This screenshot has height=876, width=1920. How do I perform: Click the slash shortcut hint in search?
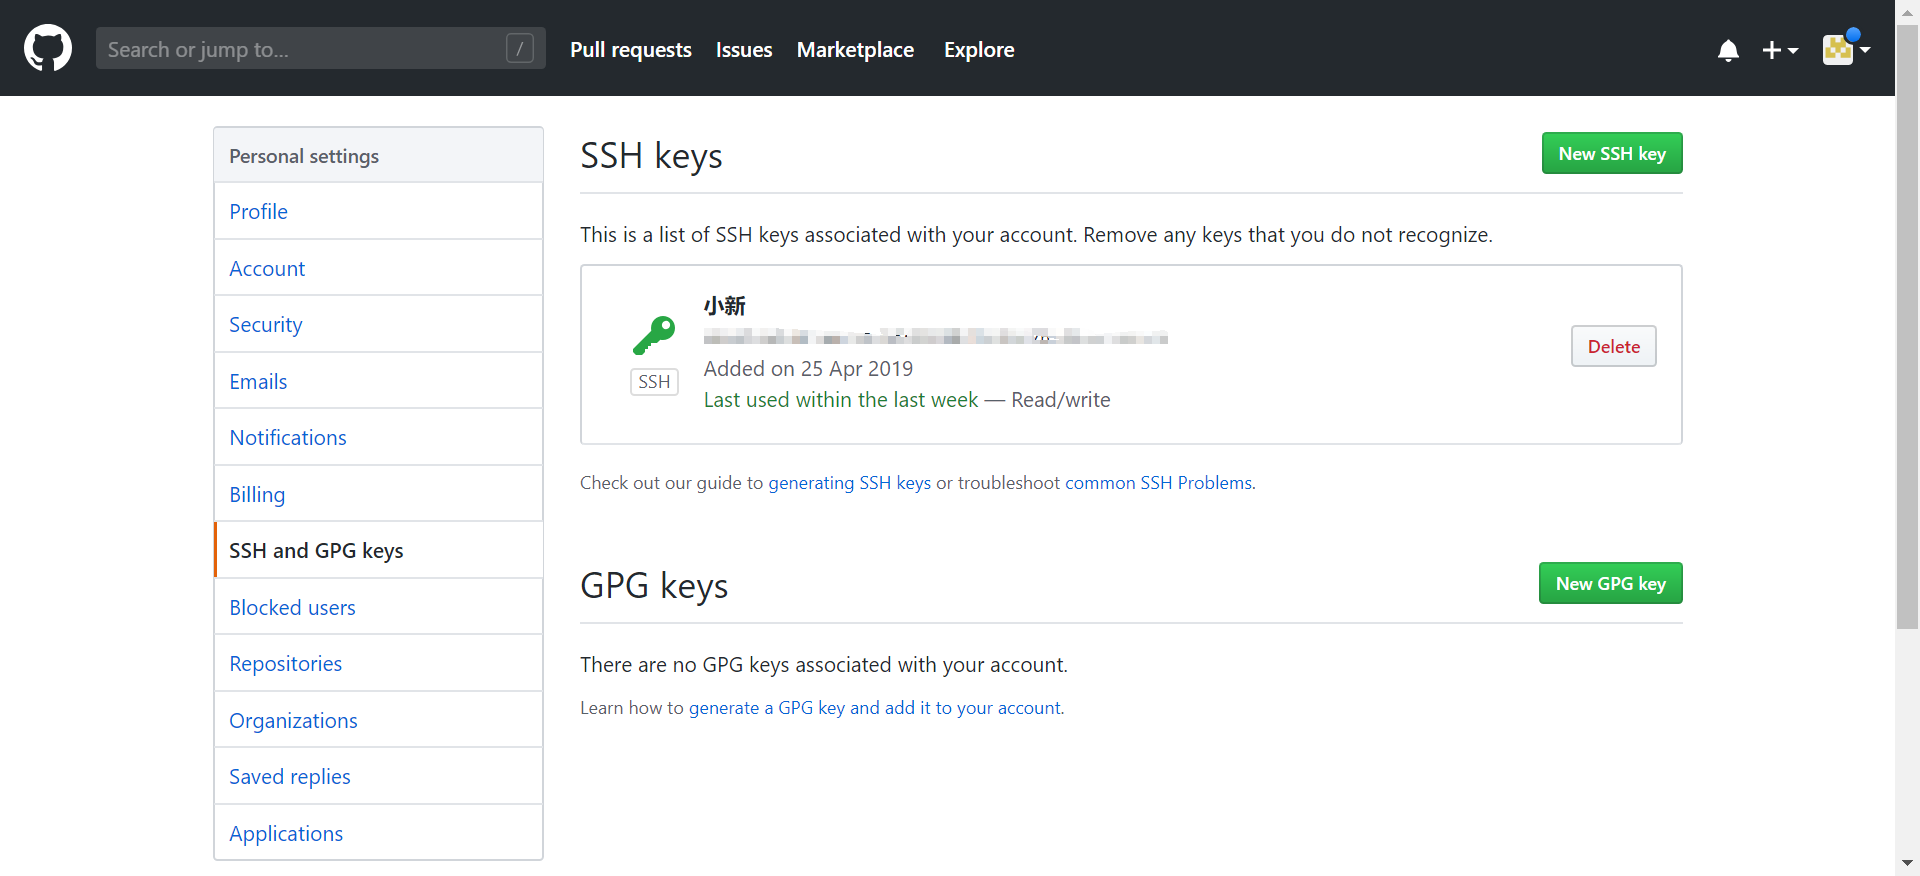[520, 48]
